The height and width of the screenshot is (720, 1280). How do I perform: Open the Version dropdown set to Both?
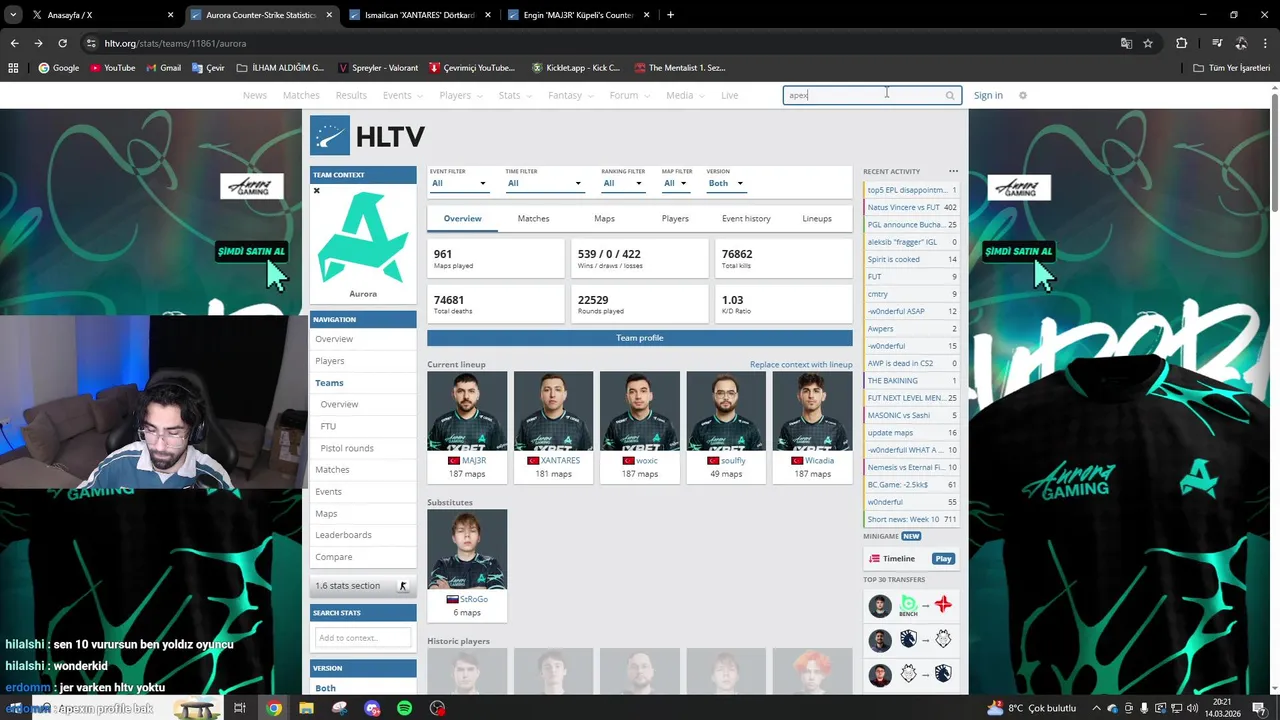[x=726, y=183]
